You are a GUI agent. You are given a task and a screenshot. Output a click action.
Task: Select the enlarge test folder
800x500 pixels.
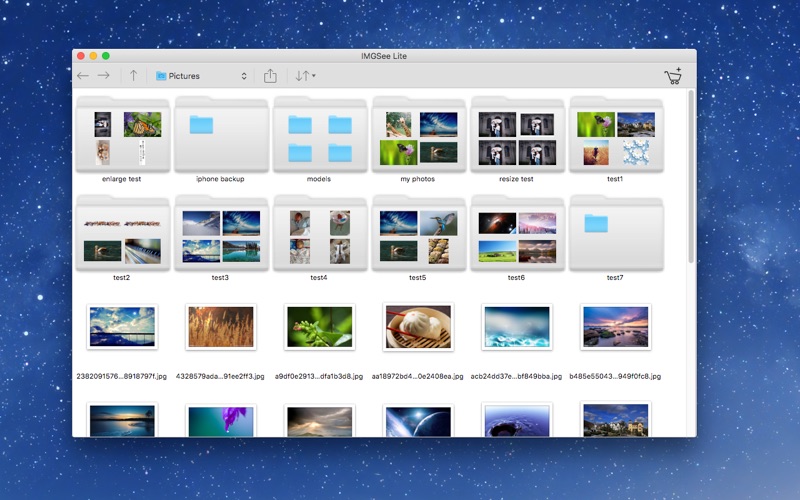(122, 134)
